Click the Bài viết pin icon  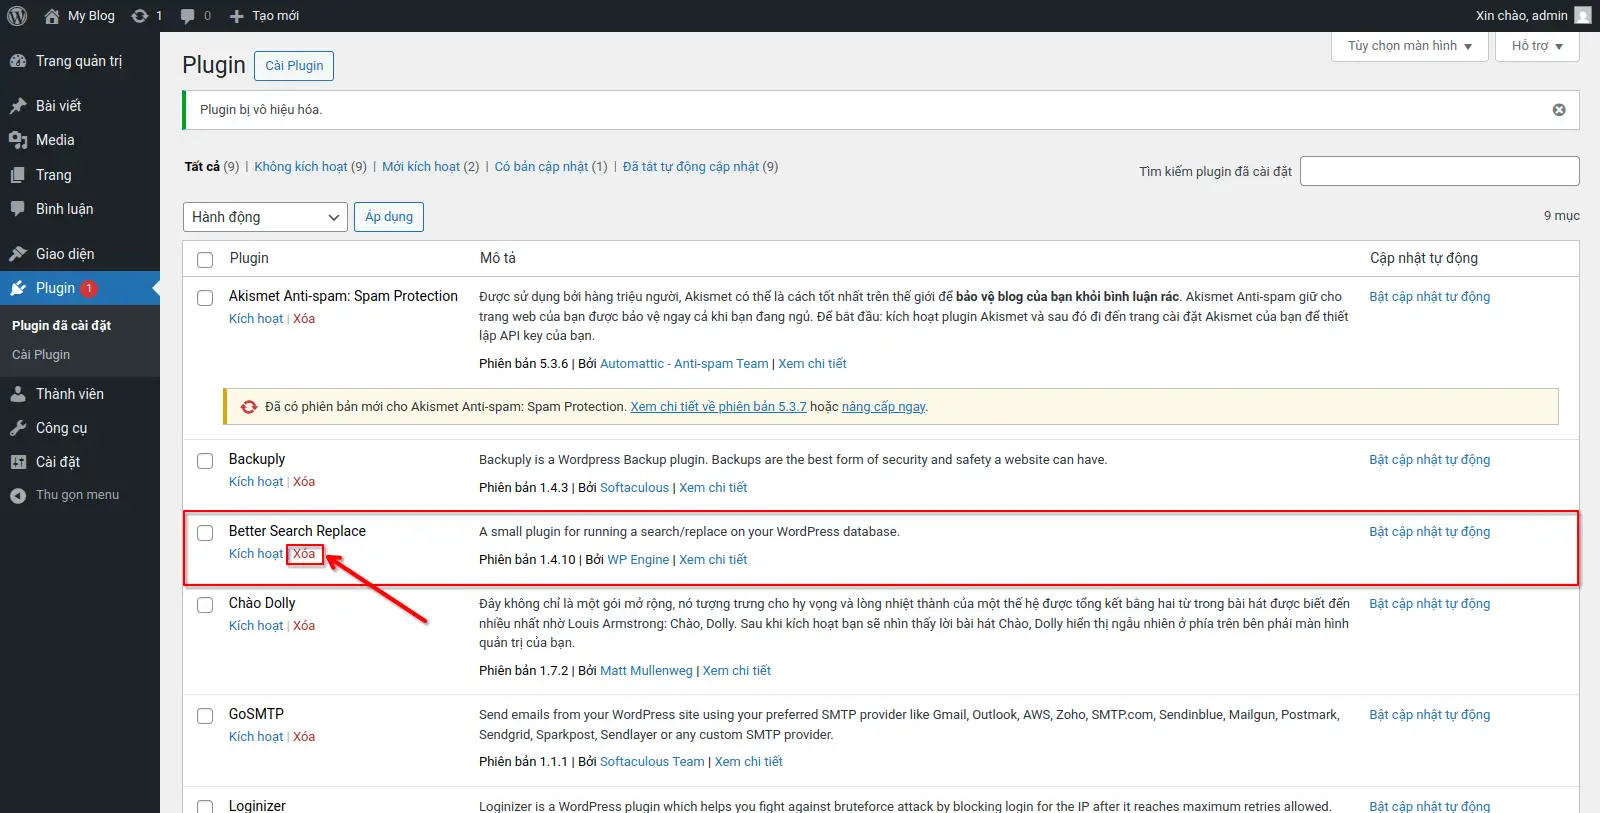pos(18,106)
